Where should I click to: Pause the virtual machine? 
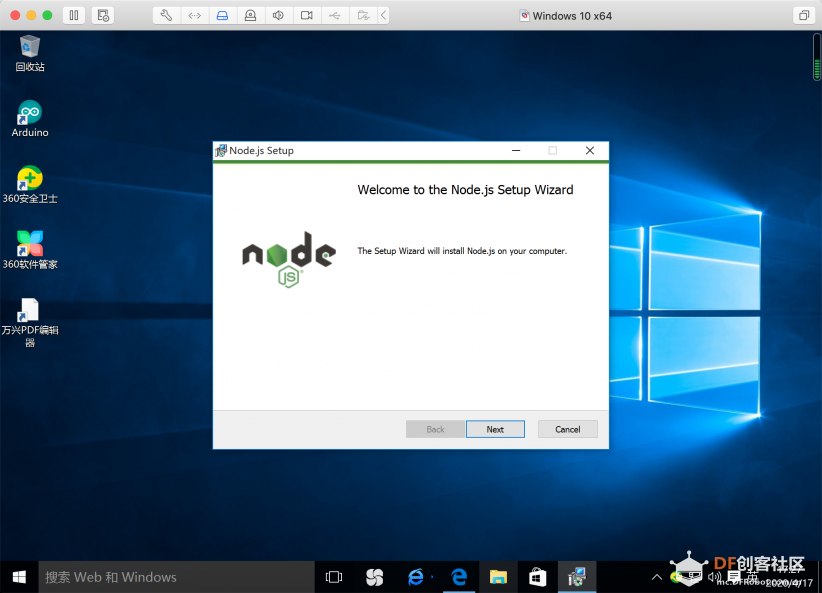74,15
